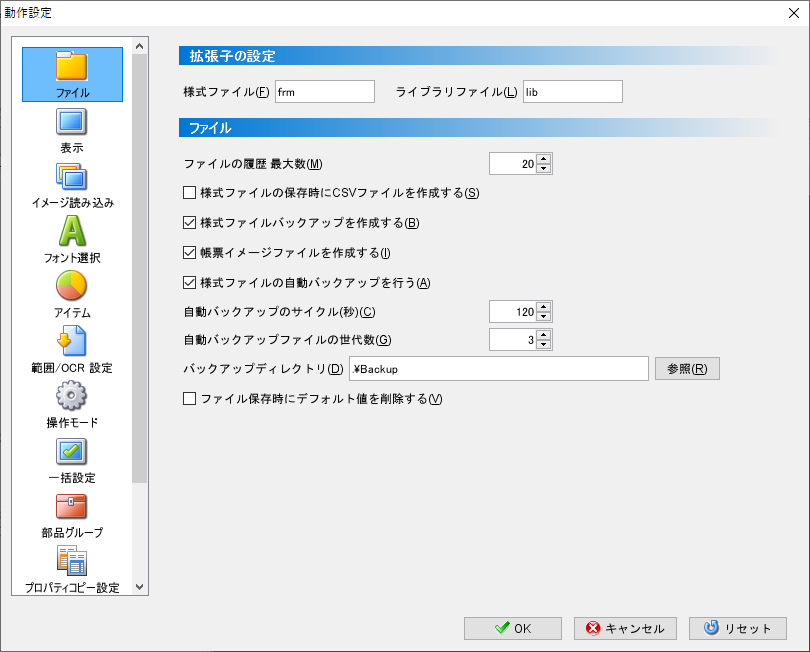This screenshot has width=810, height=652.
Task: Enable CSV file creation on save checkbox
Action: [x=190, y=193]
